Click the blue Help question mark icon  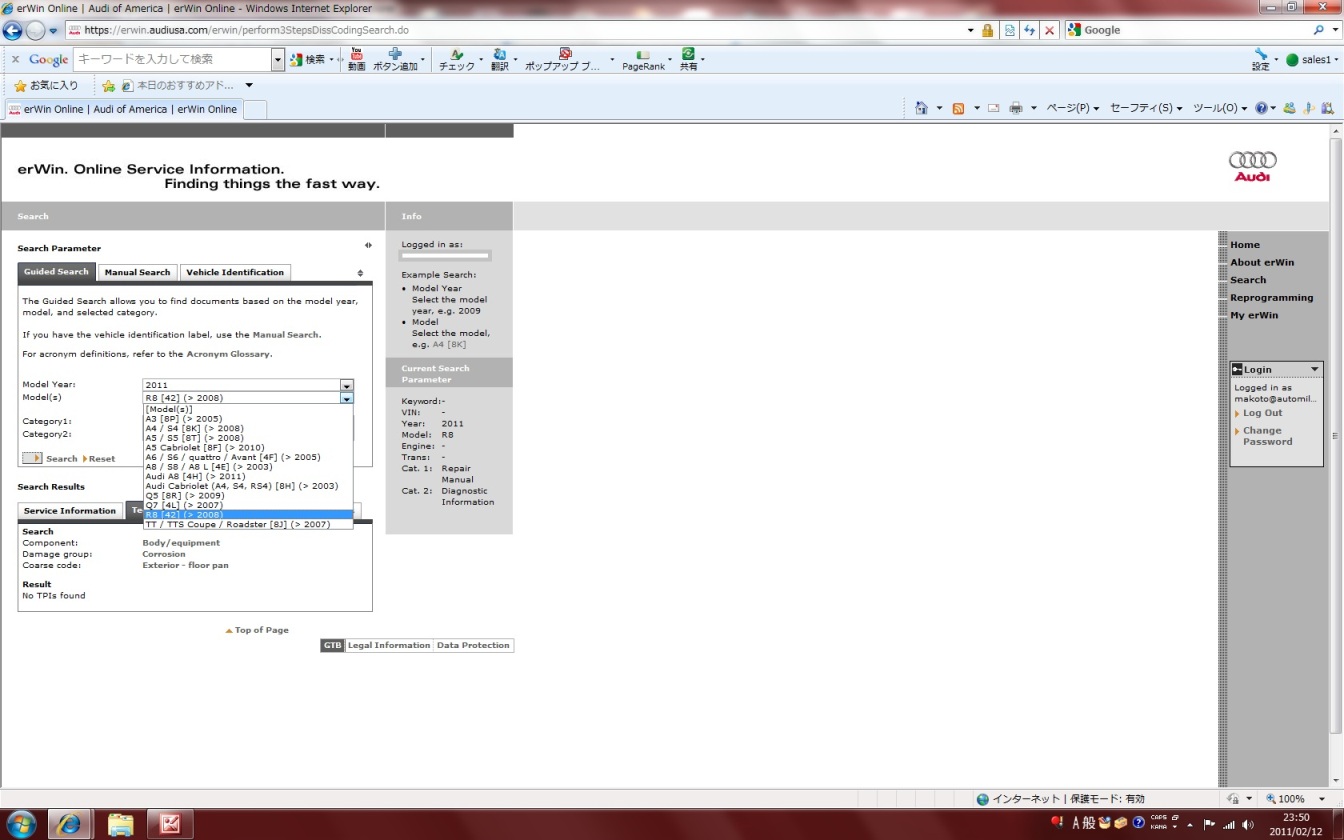[x=1261, y=108]
